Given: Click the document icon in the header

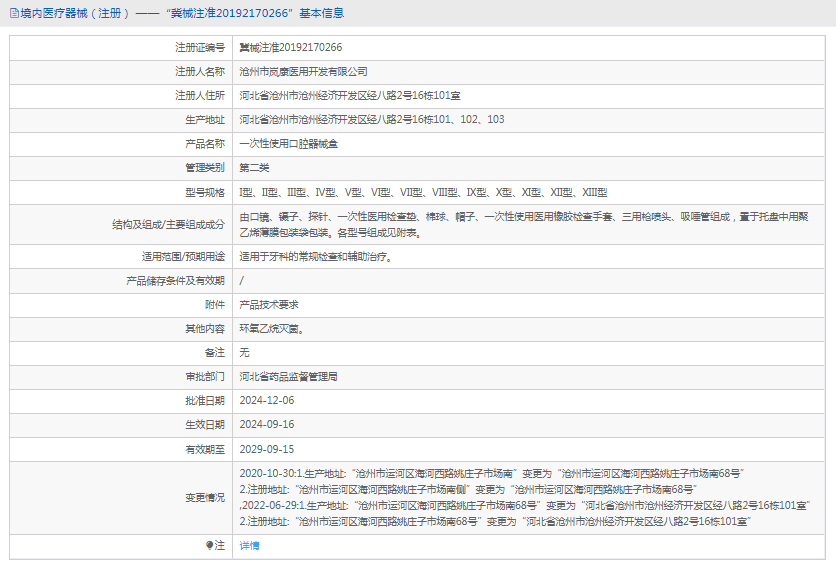Looking at the screenshot, I should click(x=14, y=13).
